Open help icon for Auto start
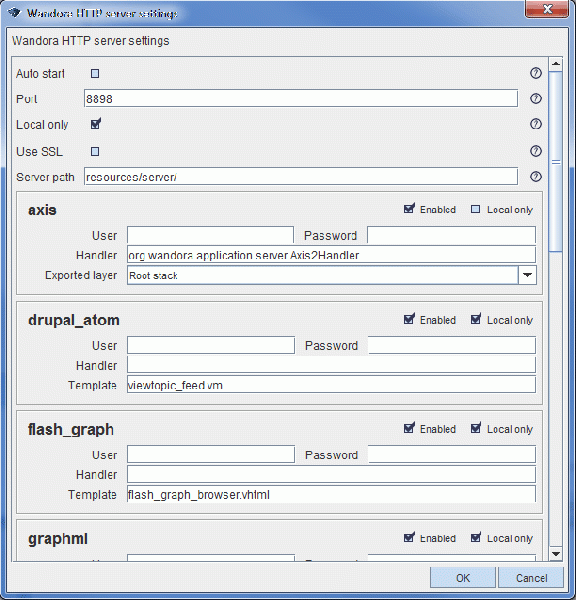Image resolution: width=576 pixels, height=600 pixels. [x=535, y=73]
